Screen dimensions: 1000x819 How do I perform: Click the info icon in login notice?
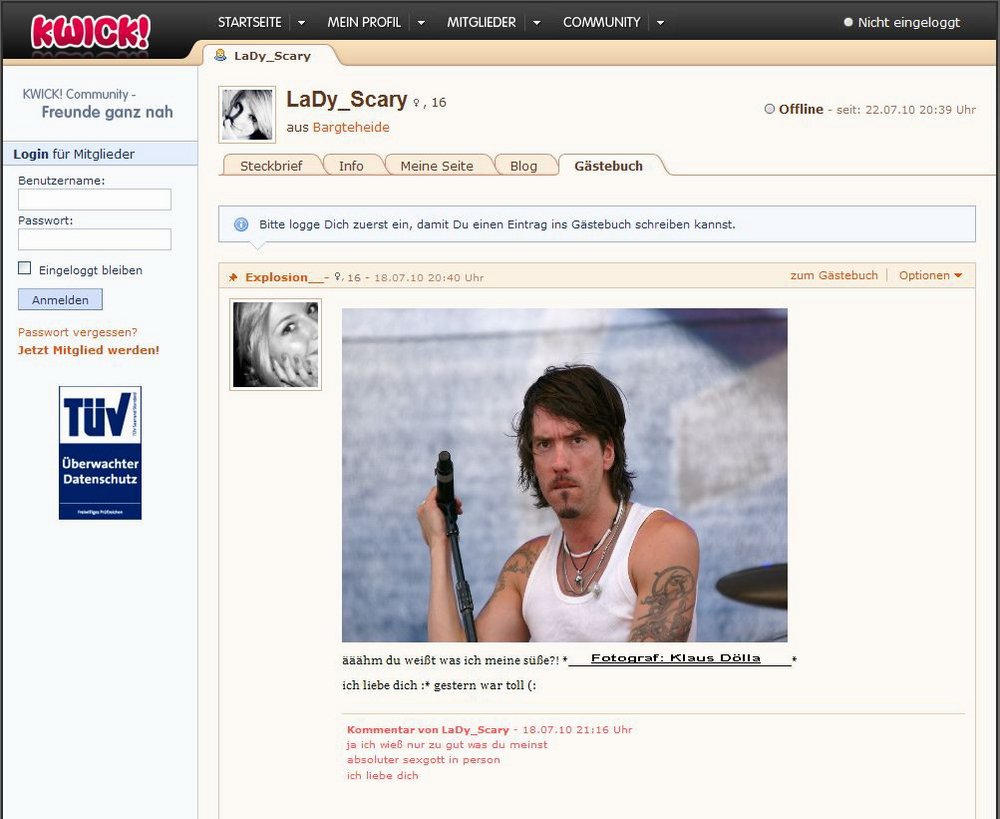click(241, 225)
